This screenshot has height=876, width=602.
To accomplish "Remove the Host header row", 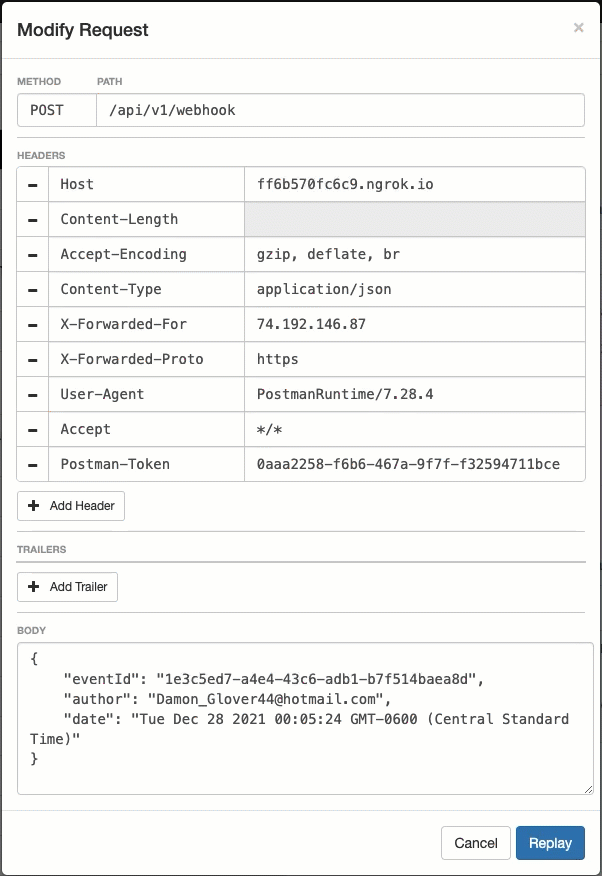I will click(33, 185).
